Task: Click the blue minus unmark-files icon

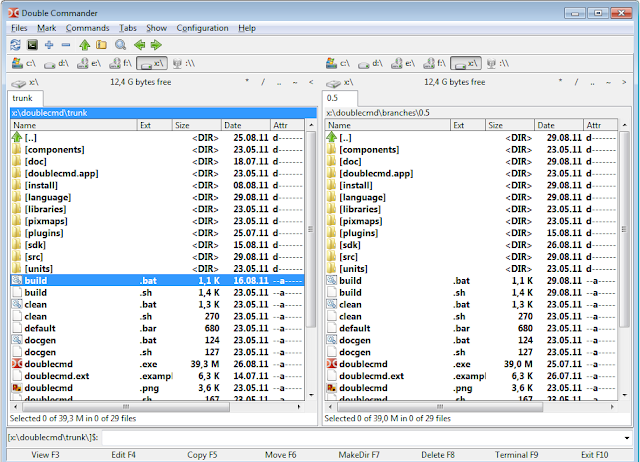Action: pos(66,45)
